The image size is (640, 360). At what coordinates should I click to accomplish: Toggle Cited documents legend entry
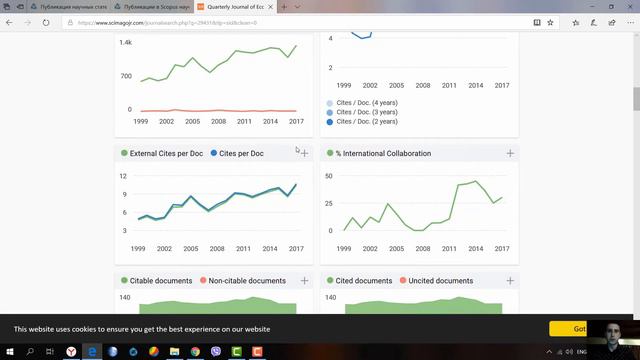coord(360,281)
